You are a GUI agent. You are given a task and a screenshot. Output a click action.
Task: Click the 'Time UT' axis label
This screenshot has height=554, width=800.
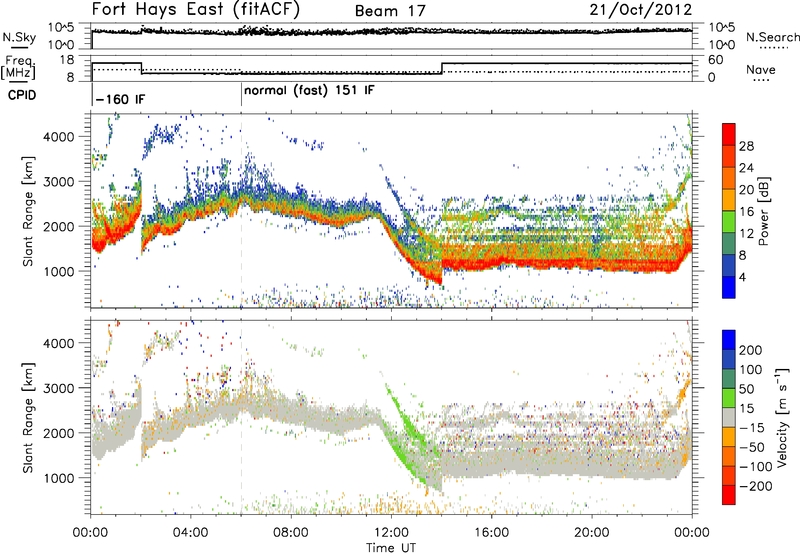(391, 548)
